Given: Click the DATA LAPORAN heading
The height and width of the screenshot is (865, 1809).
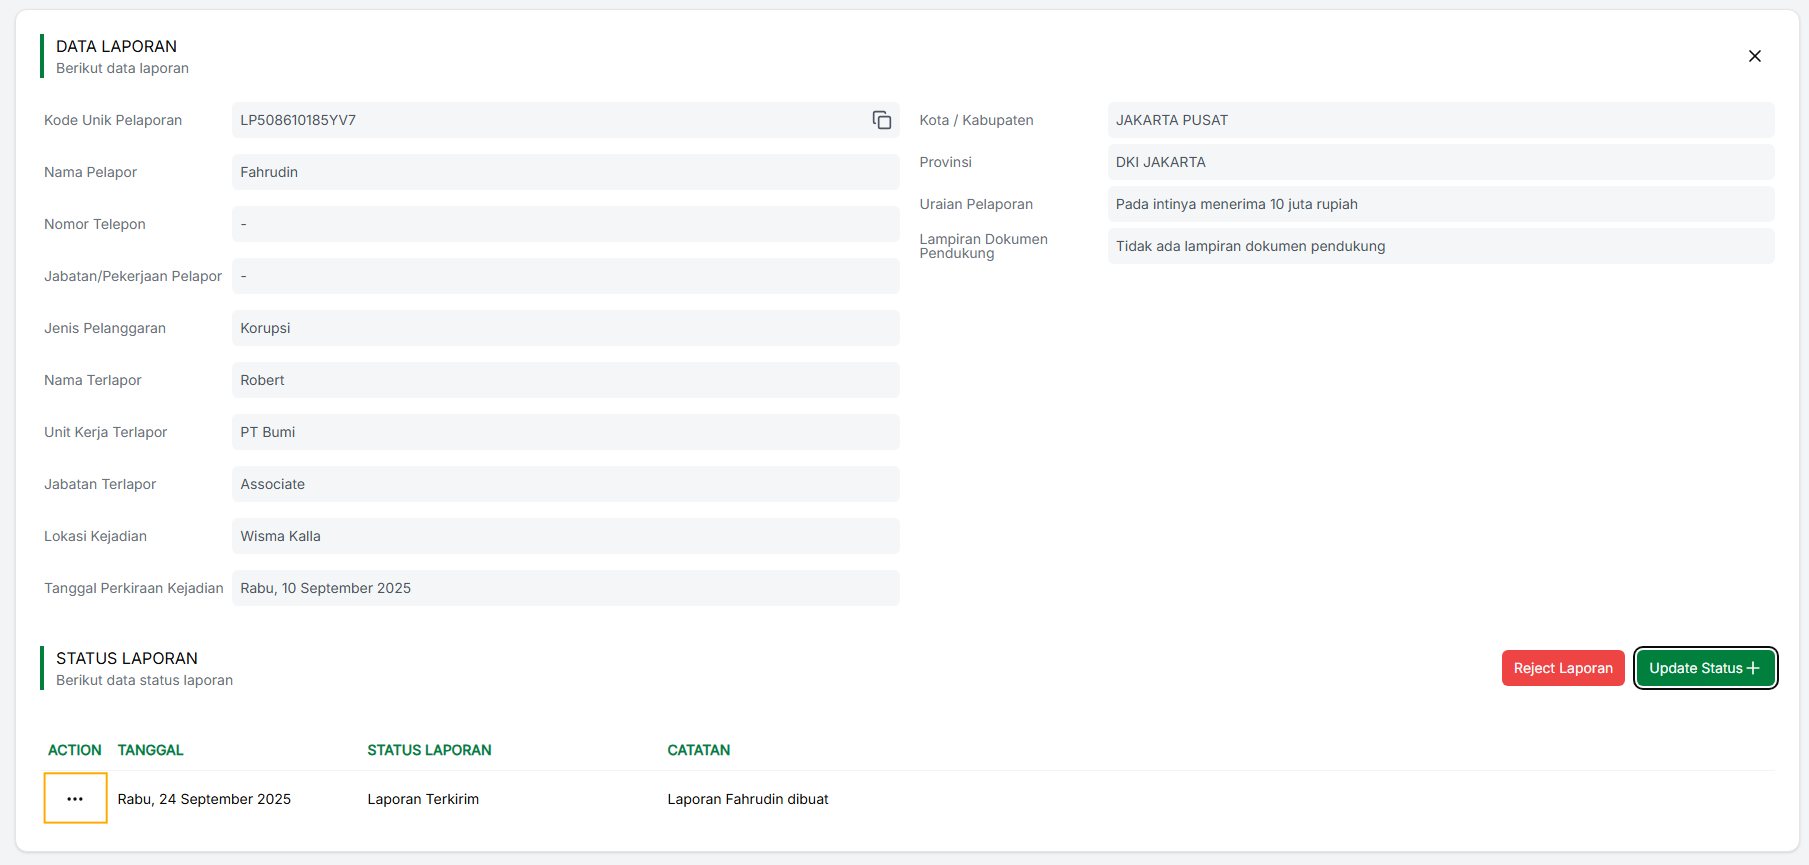Looking at the screenshot, I should pyautogui.click(x=116, y=46).
